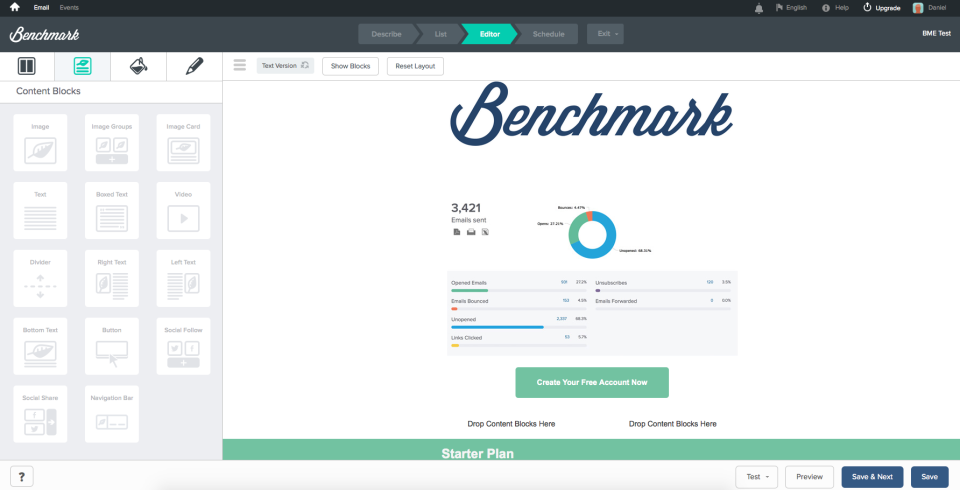Click the Save button
Screen dimensions: 960x490
point(929,477)
